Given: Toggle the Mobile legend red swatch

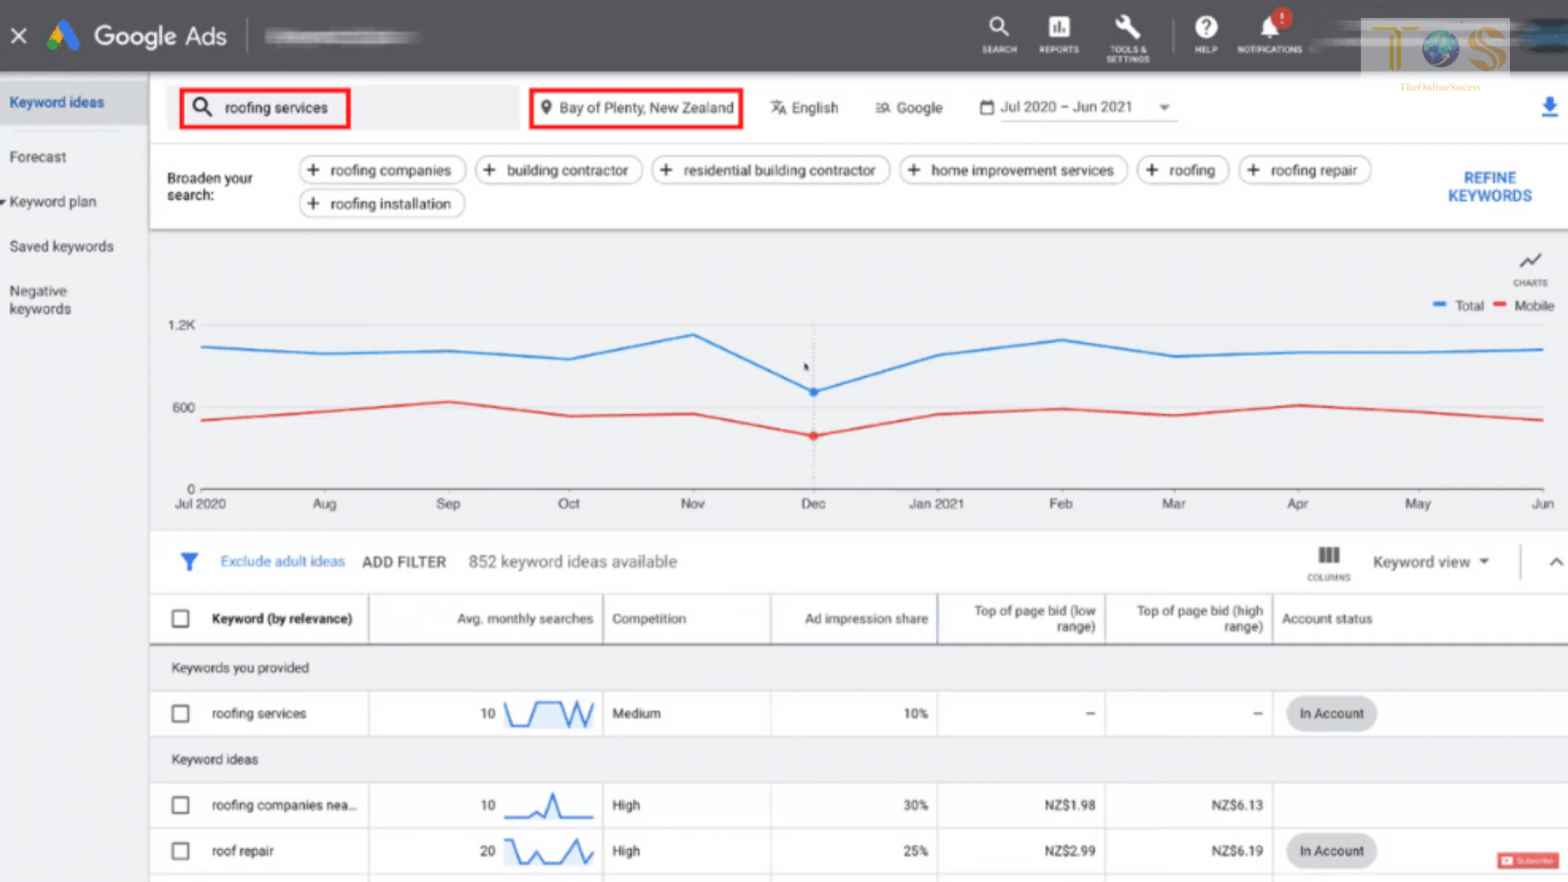Looking at the screenshot, I should [x=1499, y=305].
